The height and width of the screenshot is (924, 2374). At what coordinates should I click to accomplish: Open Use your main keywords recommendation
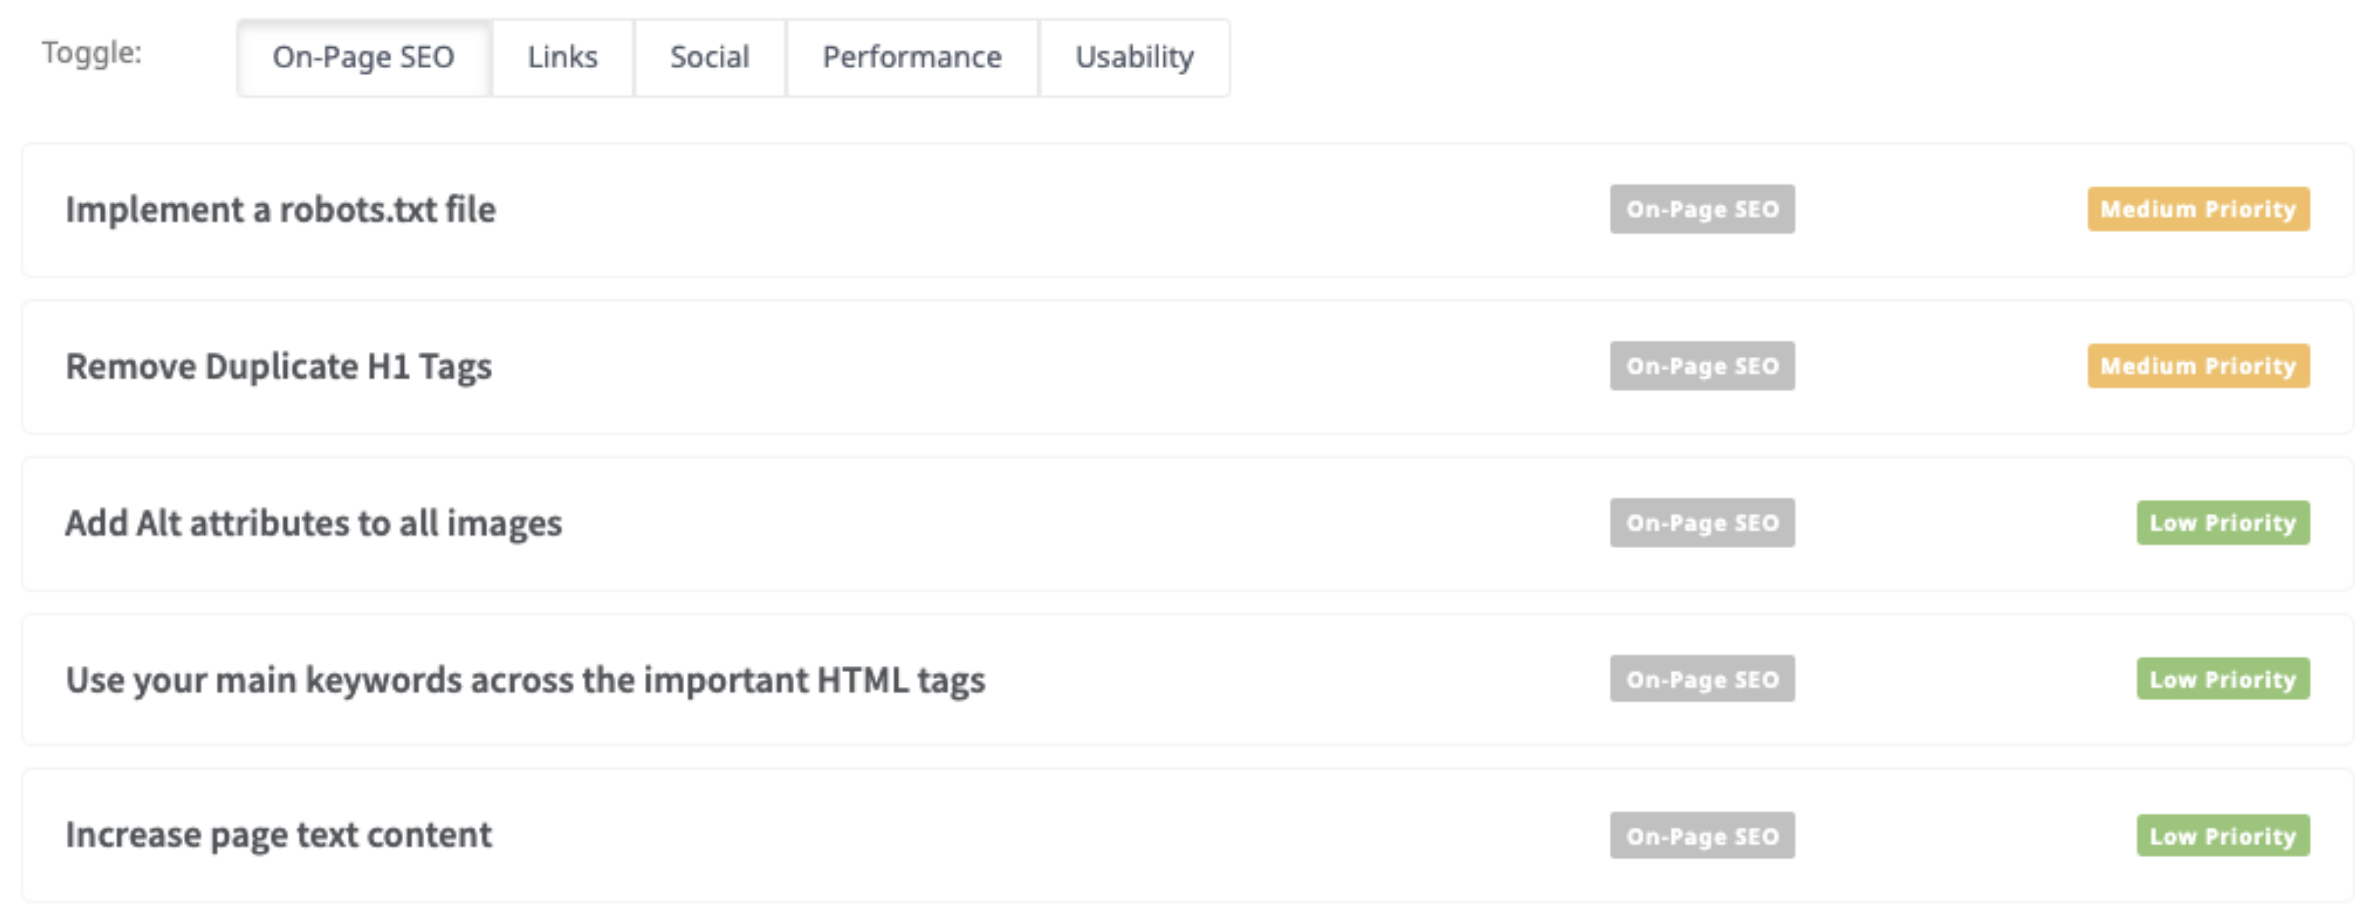(525, 680)
